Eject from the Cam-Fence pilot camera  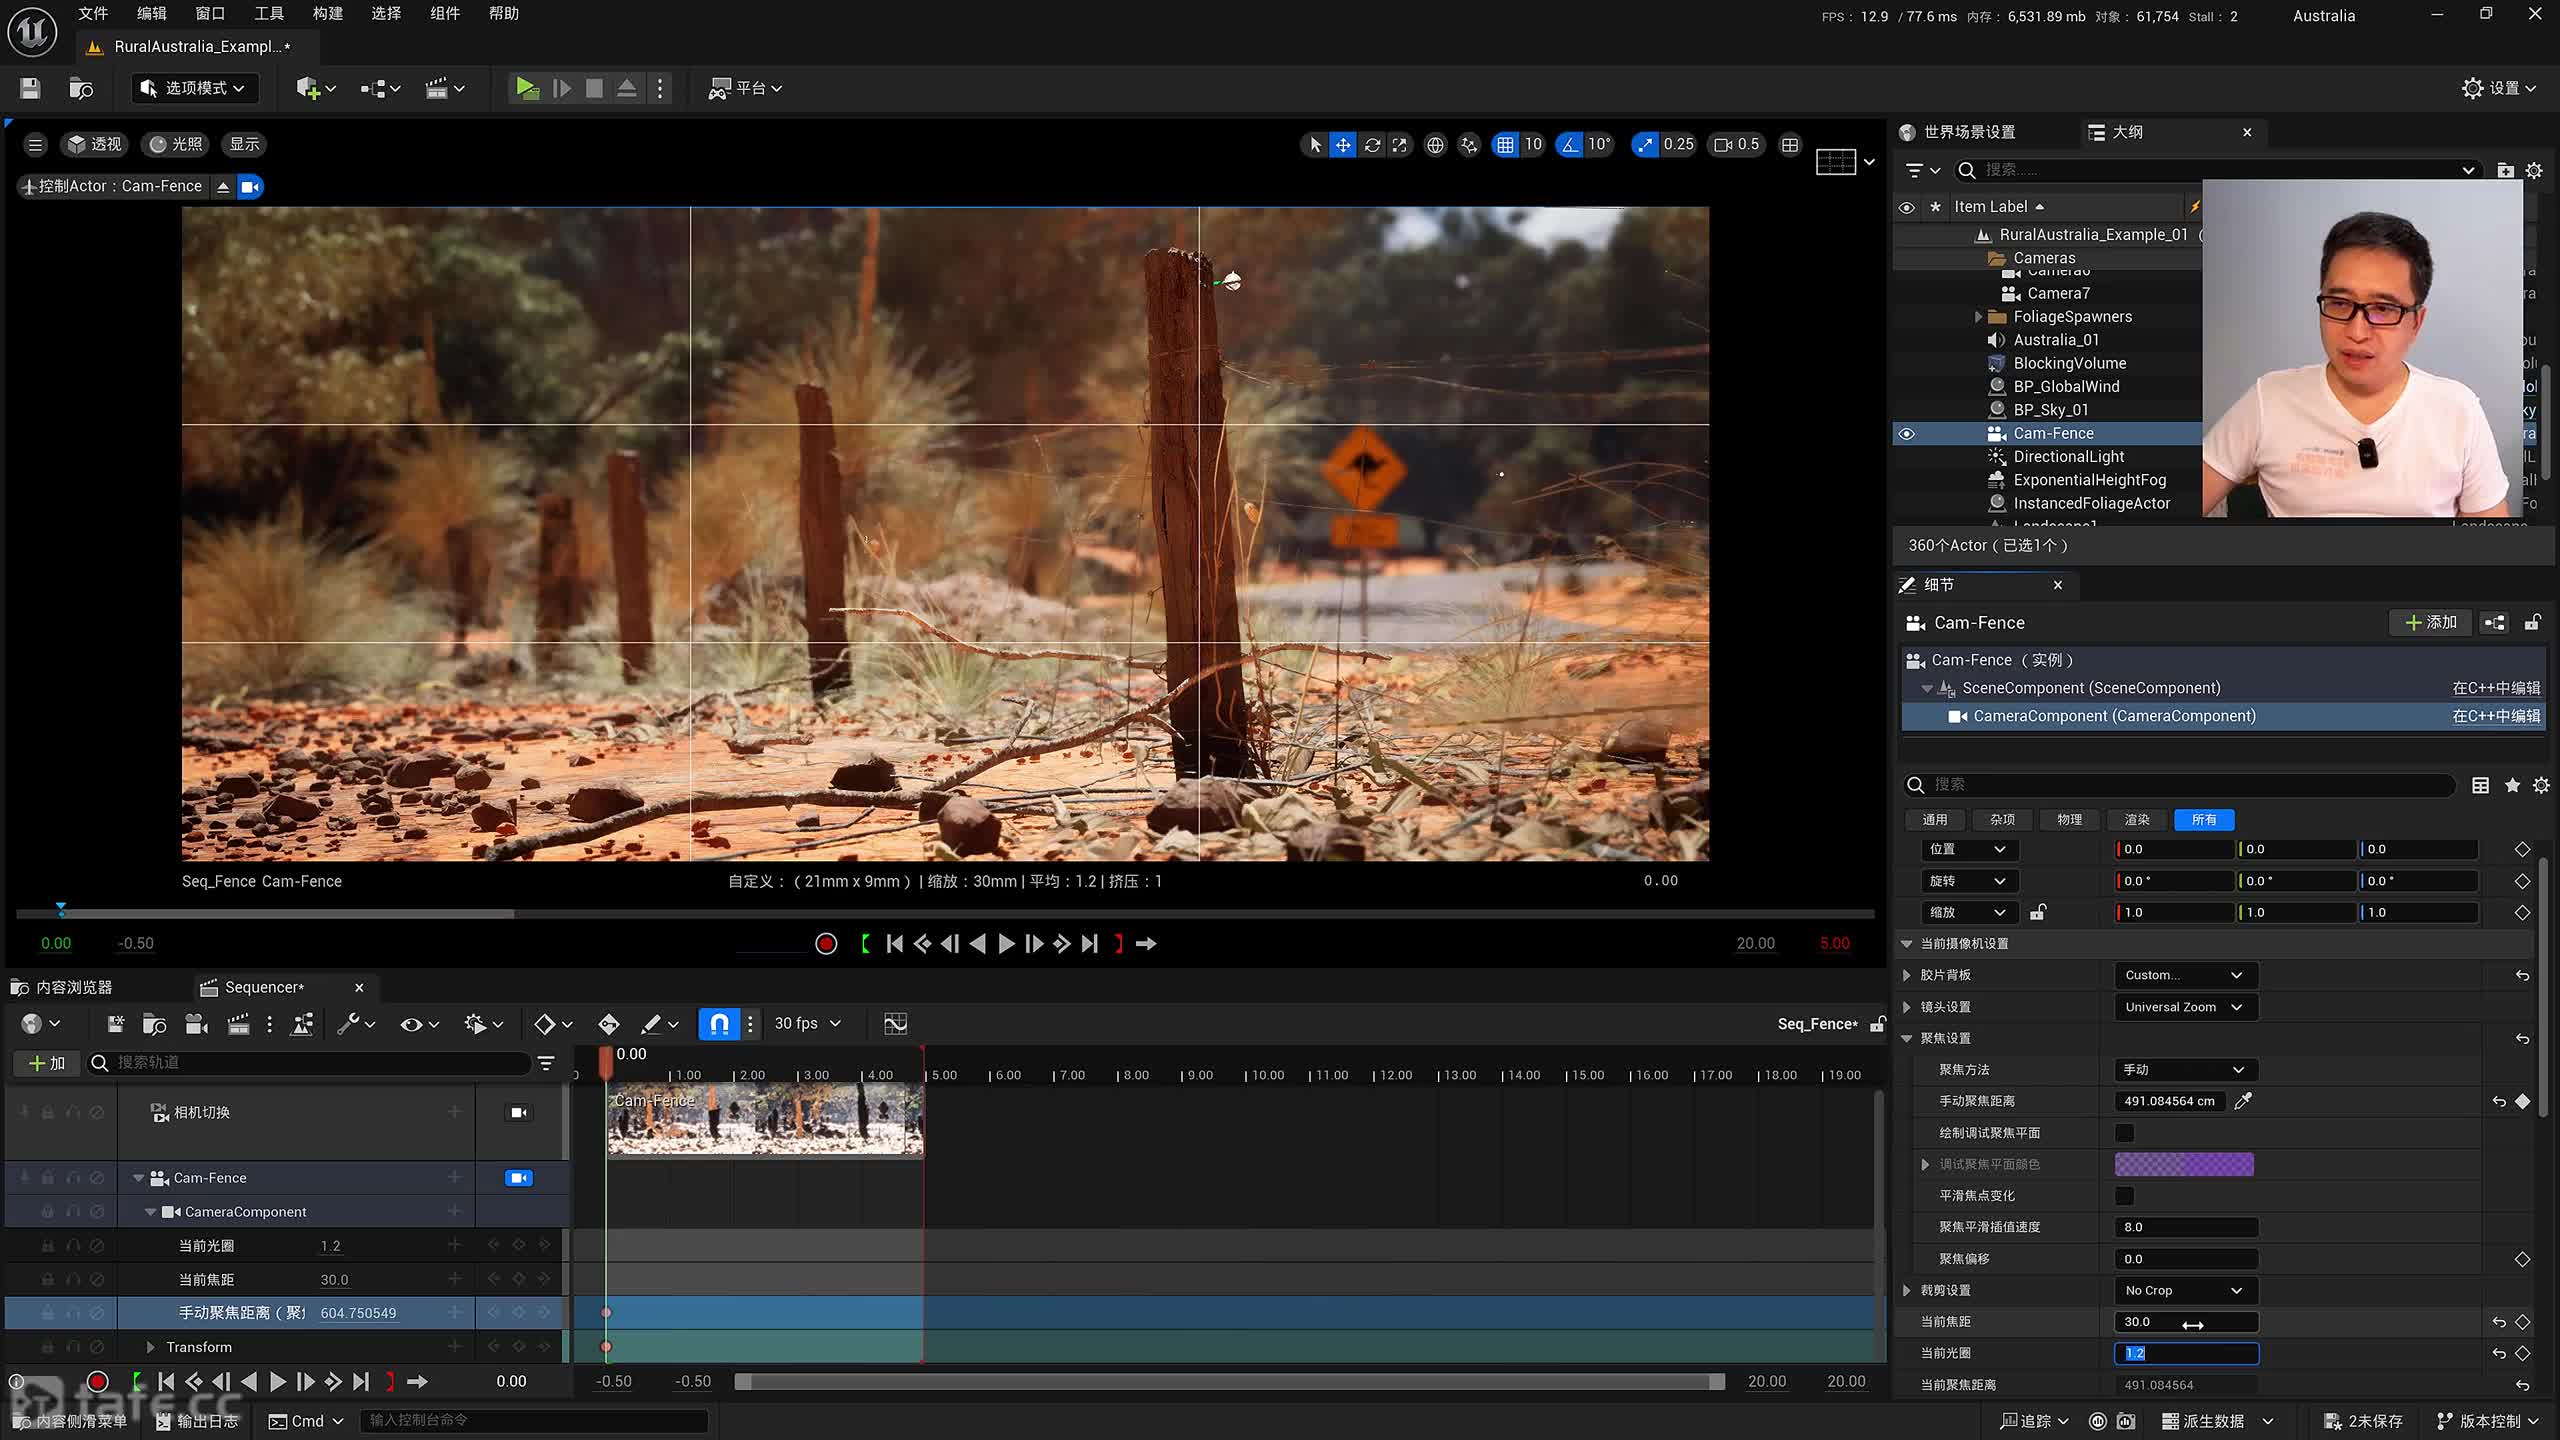pos(223,187)
